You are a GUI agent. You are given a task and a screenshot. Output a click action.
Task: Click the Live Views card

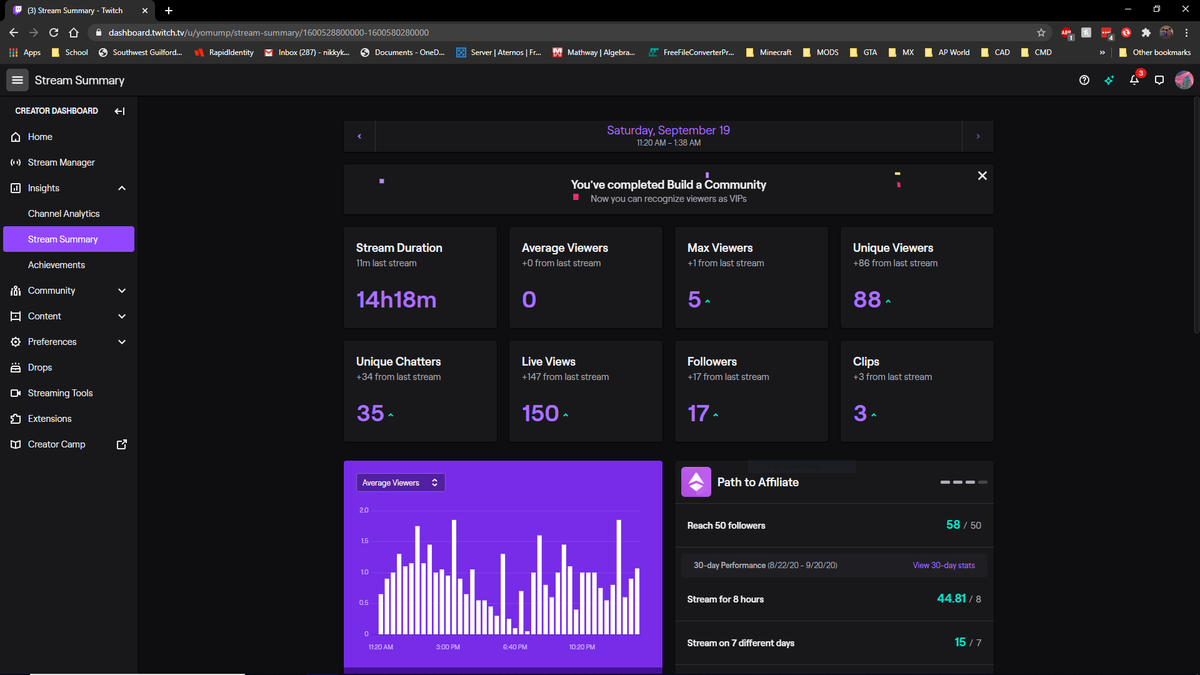coord(586,391)
